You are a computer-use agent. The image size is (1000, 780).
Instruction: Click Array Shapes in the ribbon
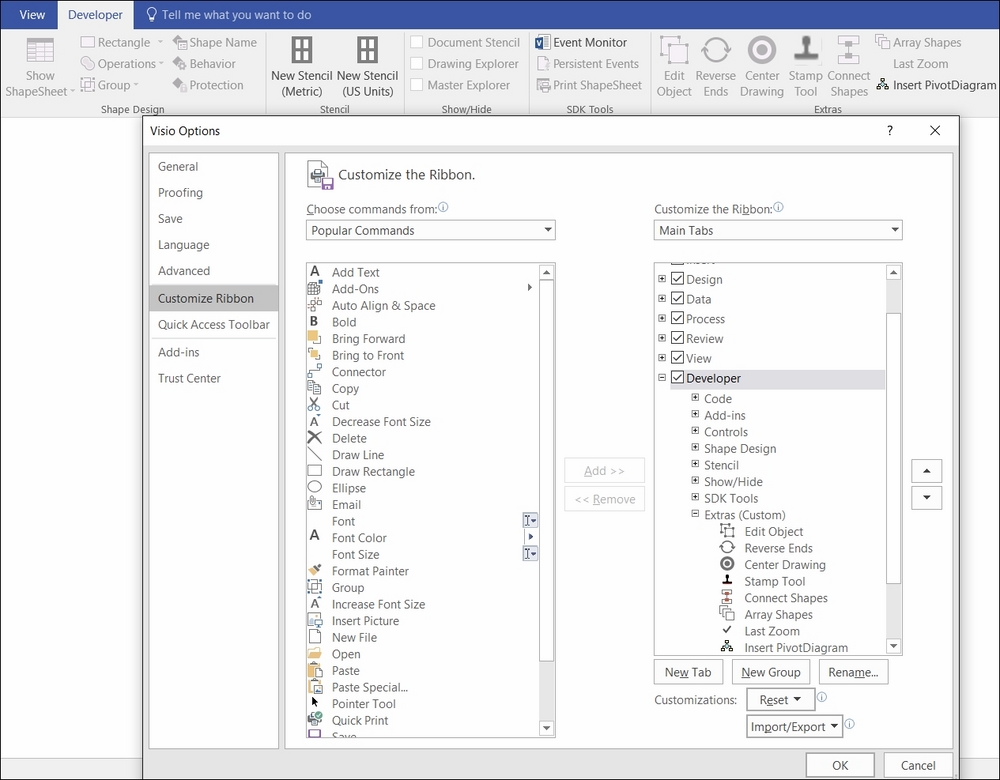click(918, 43)
